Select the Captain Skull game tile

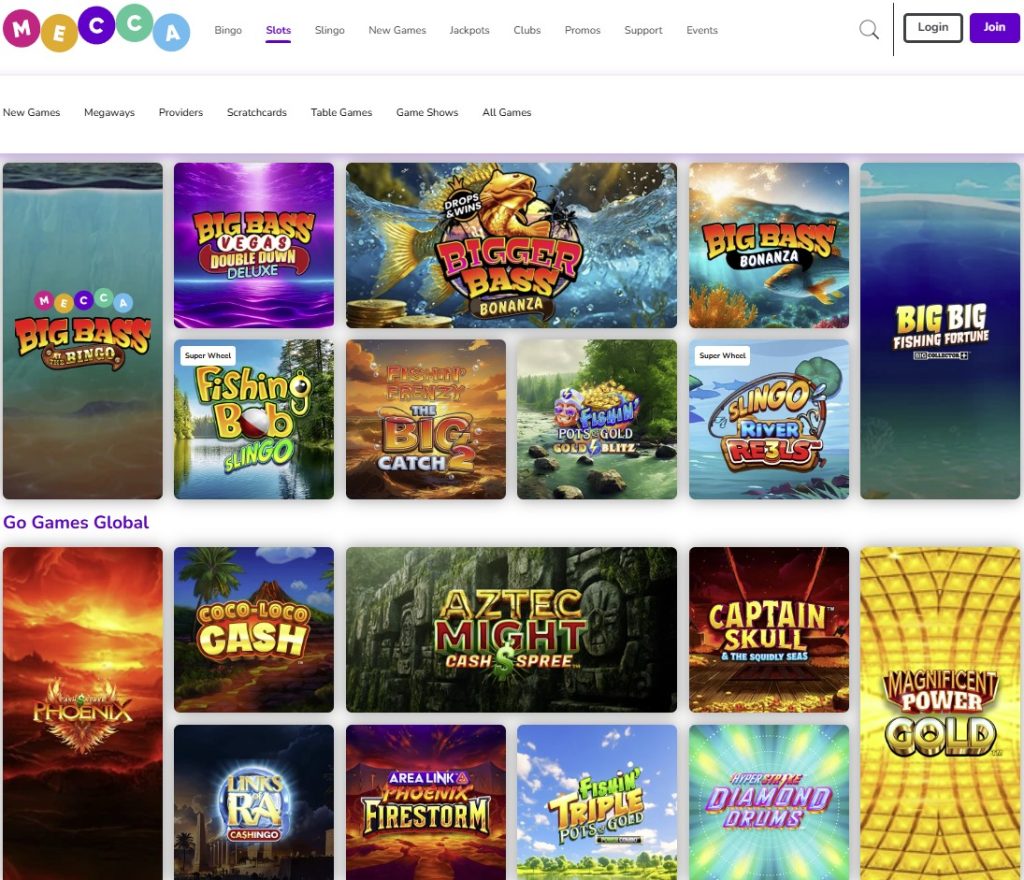click(768, 629)
